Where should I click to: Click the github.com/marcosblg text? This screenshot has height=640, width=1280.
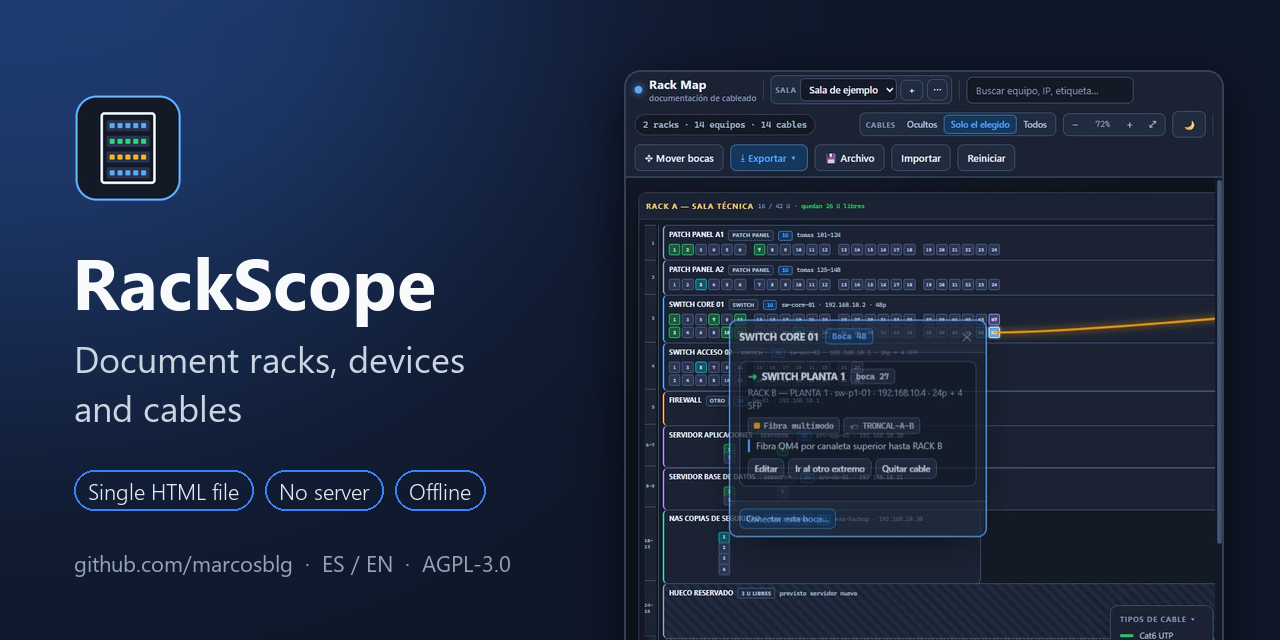(183, 564)
